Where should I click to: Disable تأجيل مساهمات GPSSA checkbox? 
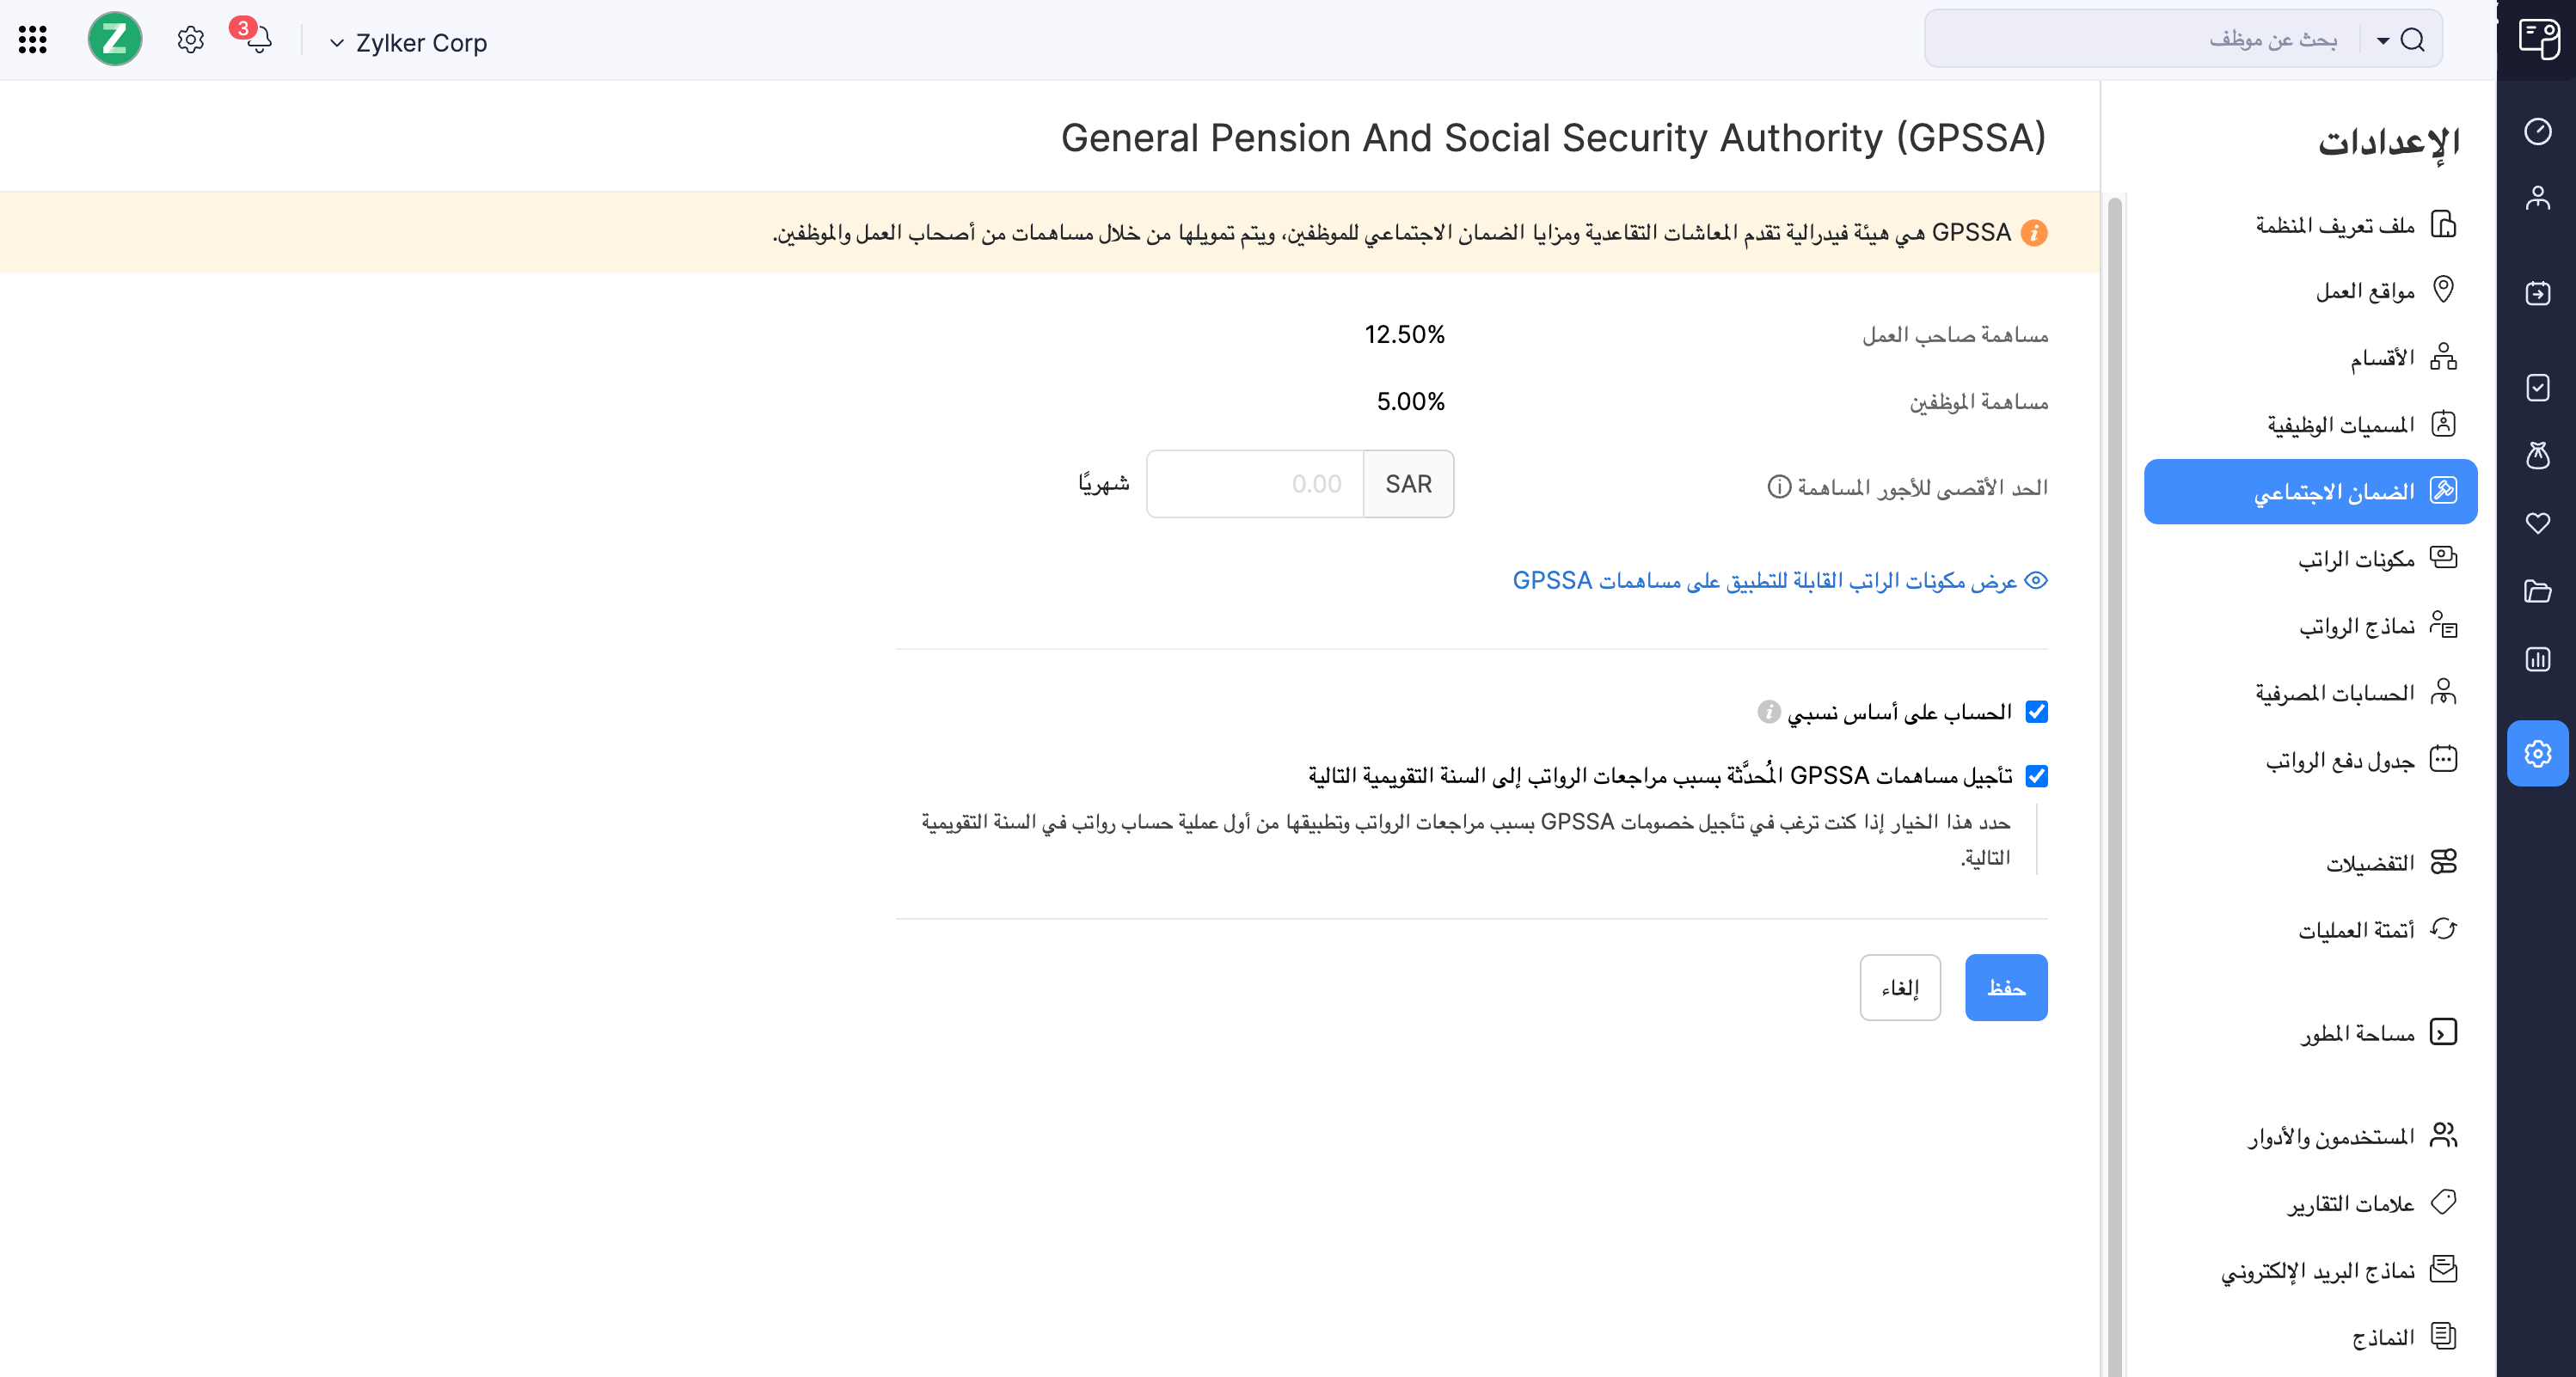point(2037,776)
